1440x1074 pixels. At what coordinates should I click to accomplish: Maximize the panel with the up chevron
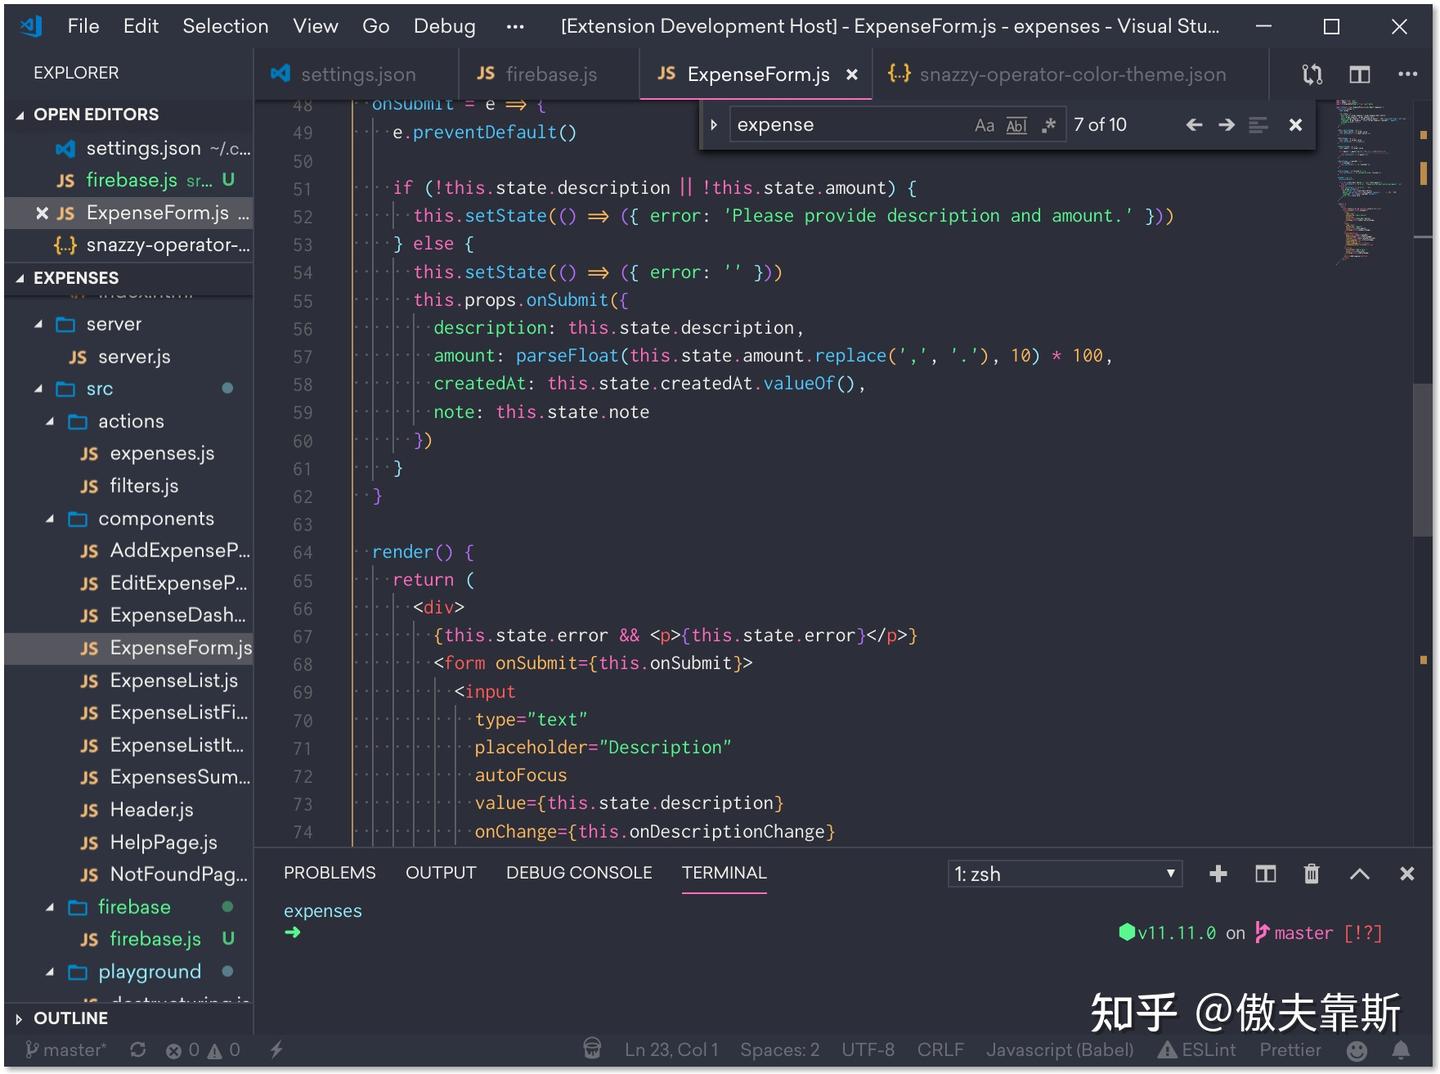(1359, 874)
